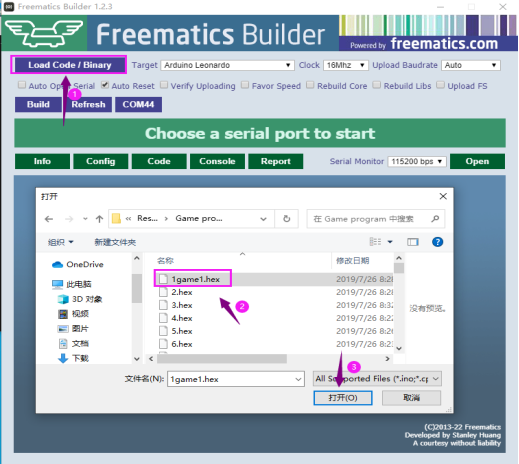
Task: Open the Serial Monitor baud rate dropdown
Action: point(417,162)
